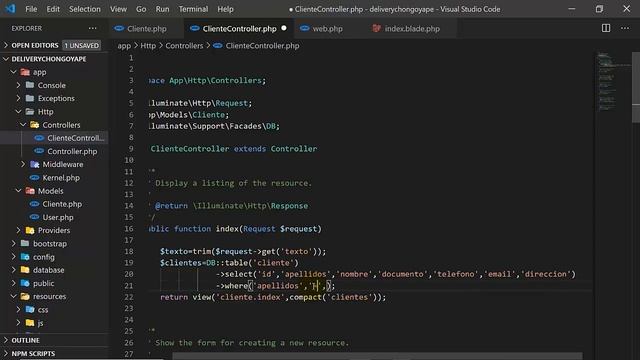Collapse the app folder
Image resolution: width=640 pixels, height=360 pixels.
[13, 72]
